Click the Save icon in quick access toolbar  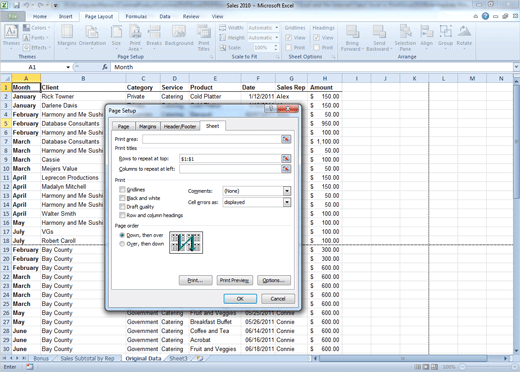(x=16, y=5)
